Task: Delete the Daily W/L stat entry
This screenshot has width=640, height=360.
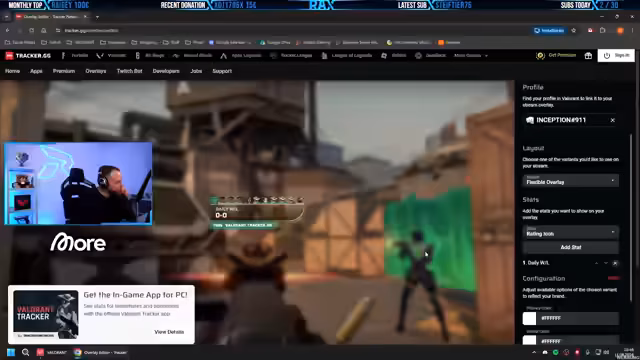Action: tap(615, 263)
